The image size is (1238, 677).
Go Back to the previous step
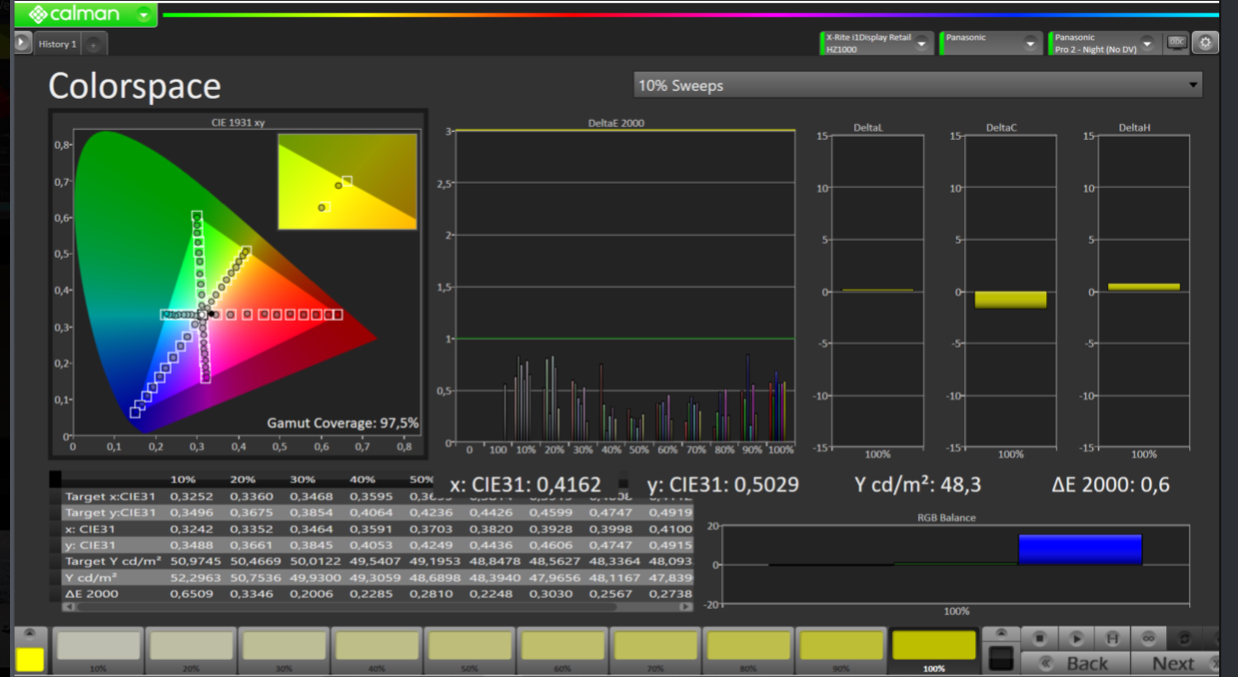(x=1078, y=662)
